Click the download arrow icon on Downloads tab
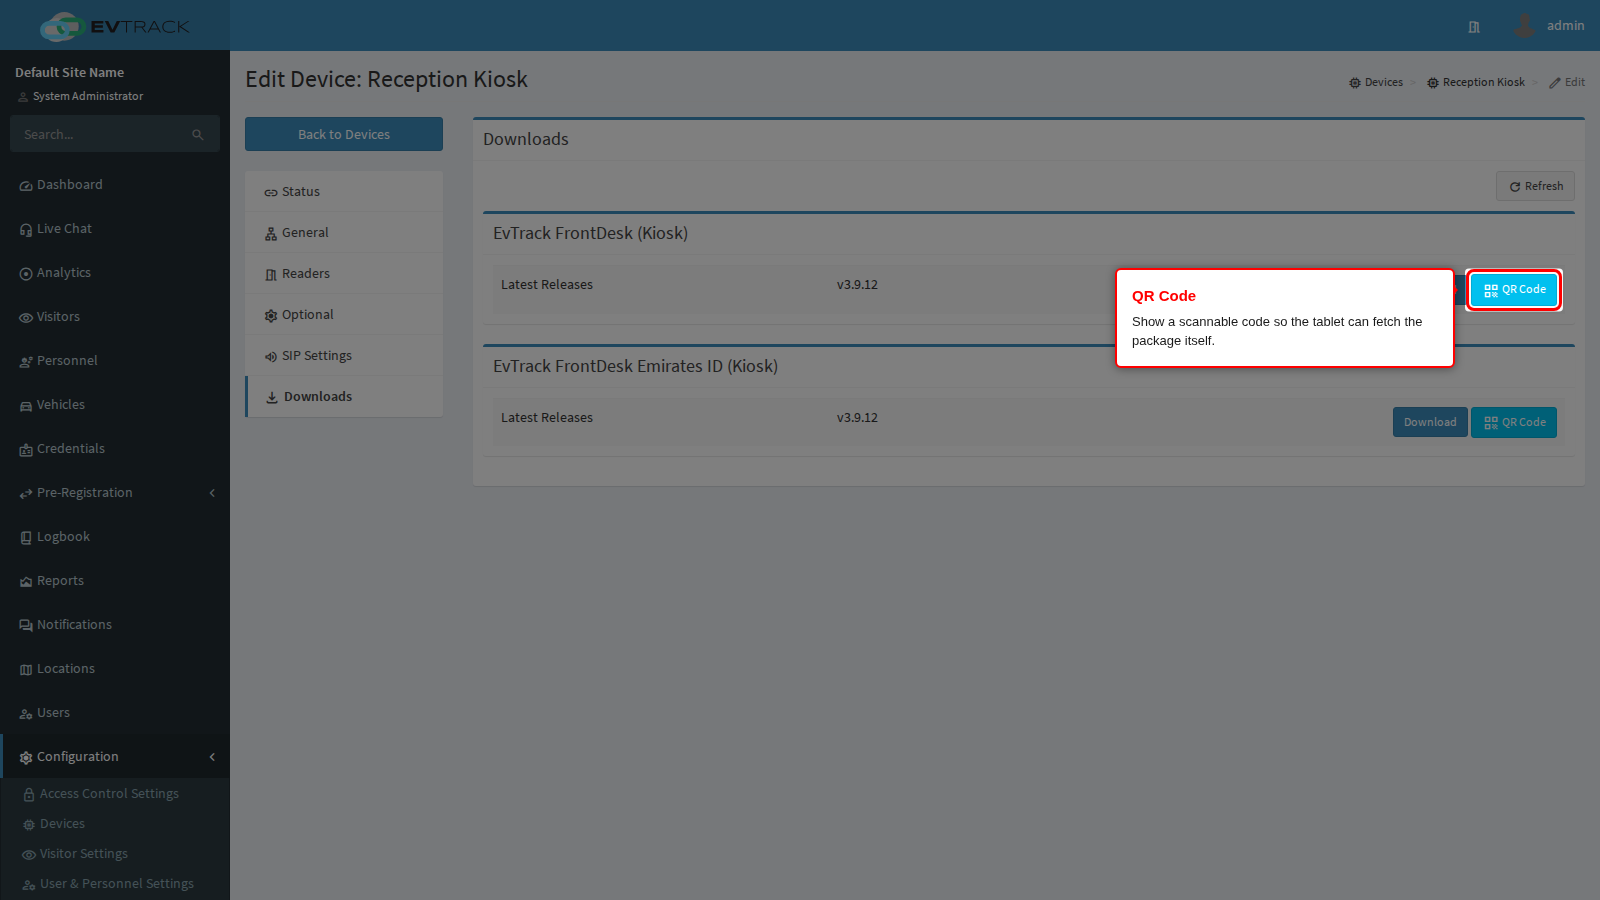 click(x=272, y=398)
